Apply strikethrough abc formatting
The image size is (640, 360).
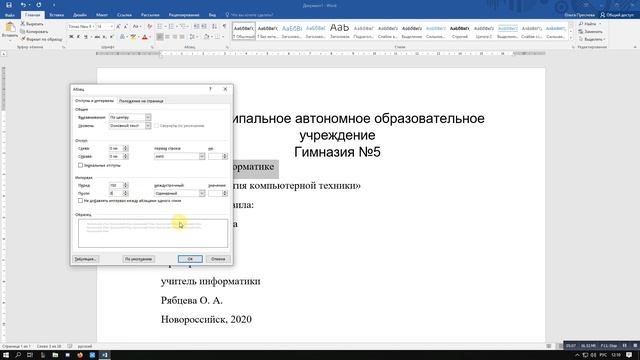tap(97, 37)
